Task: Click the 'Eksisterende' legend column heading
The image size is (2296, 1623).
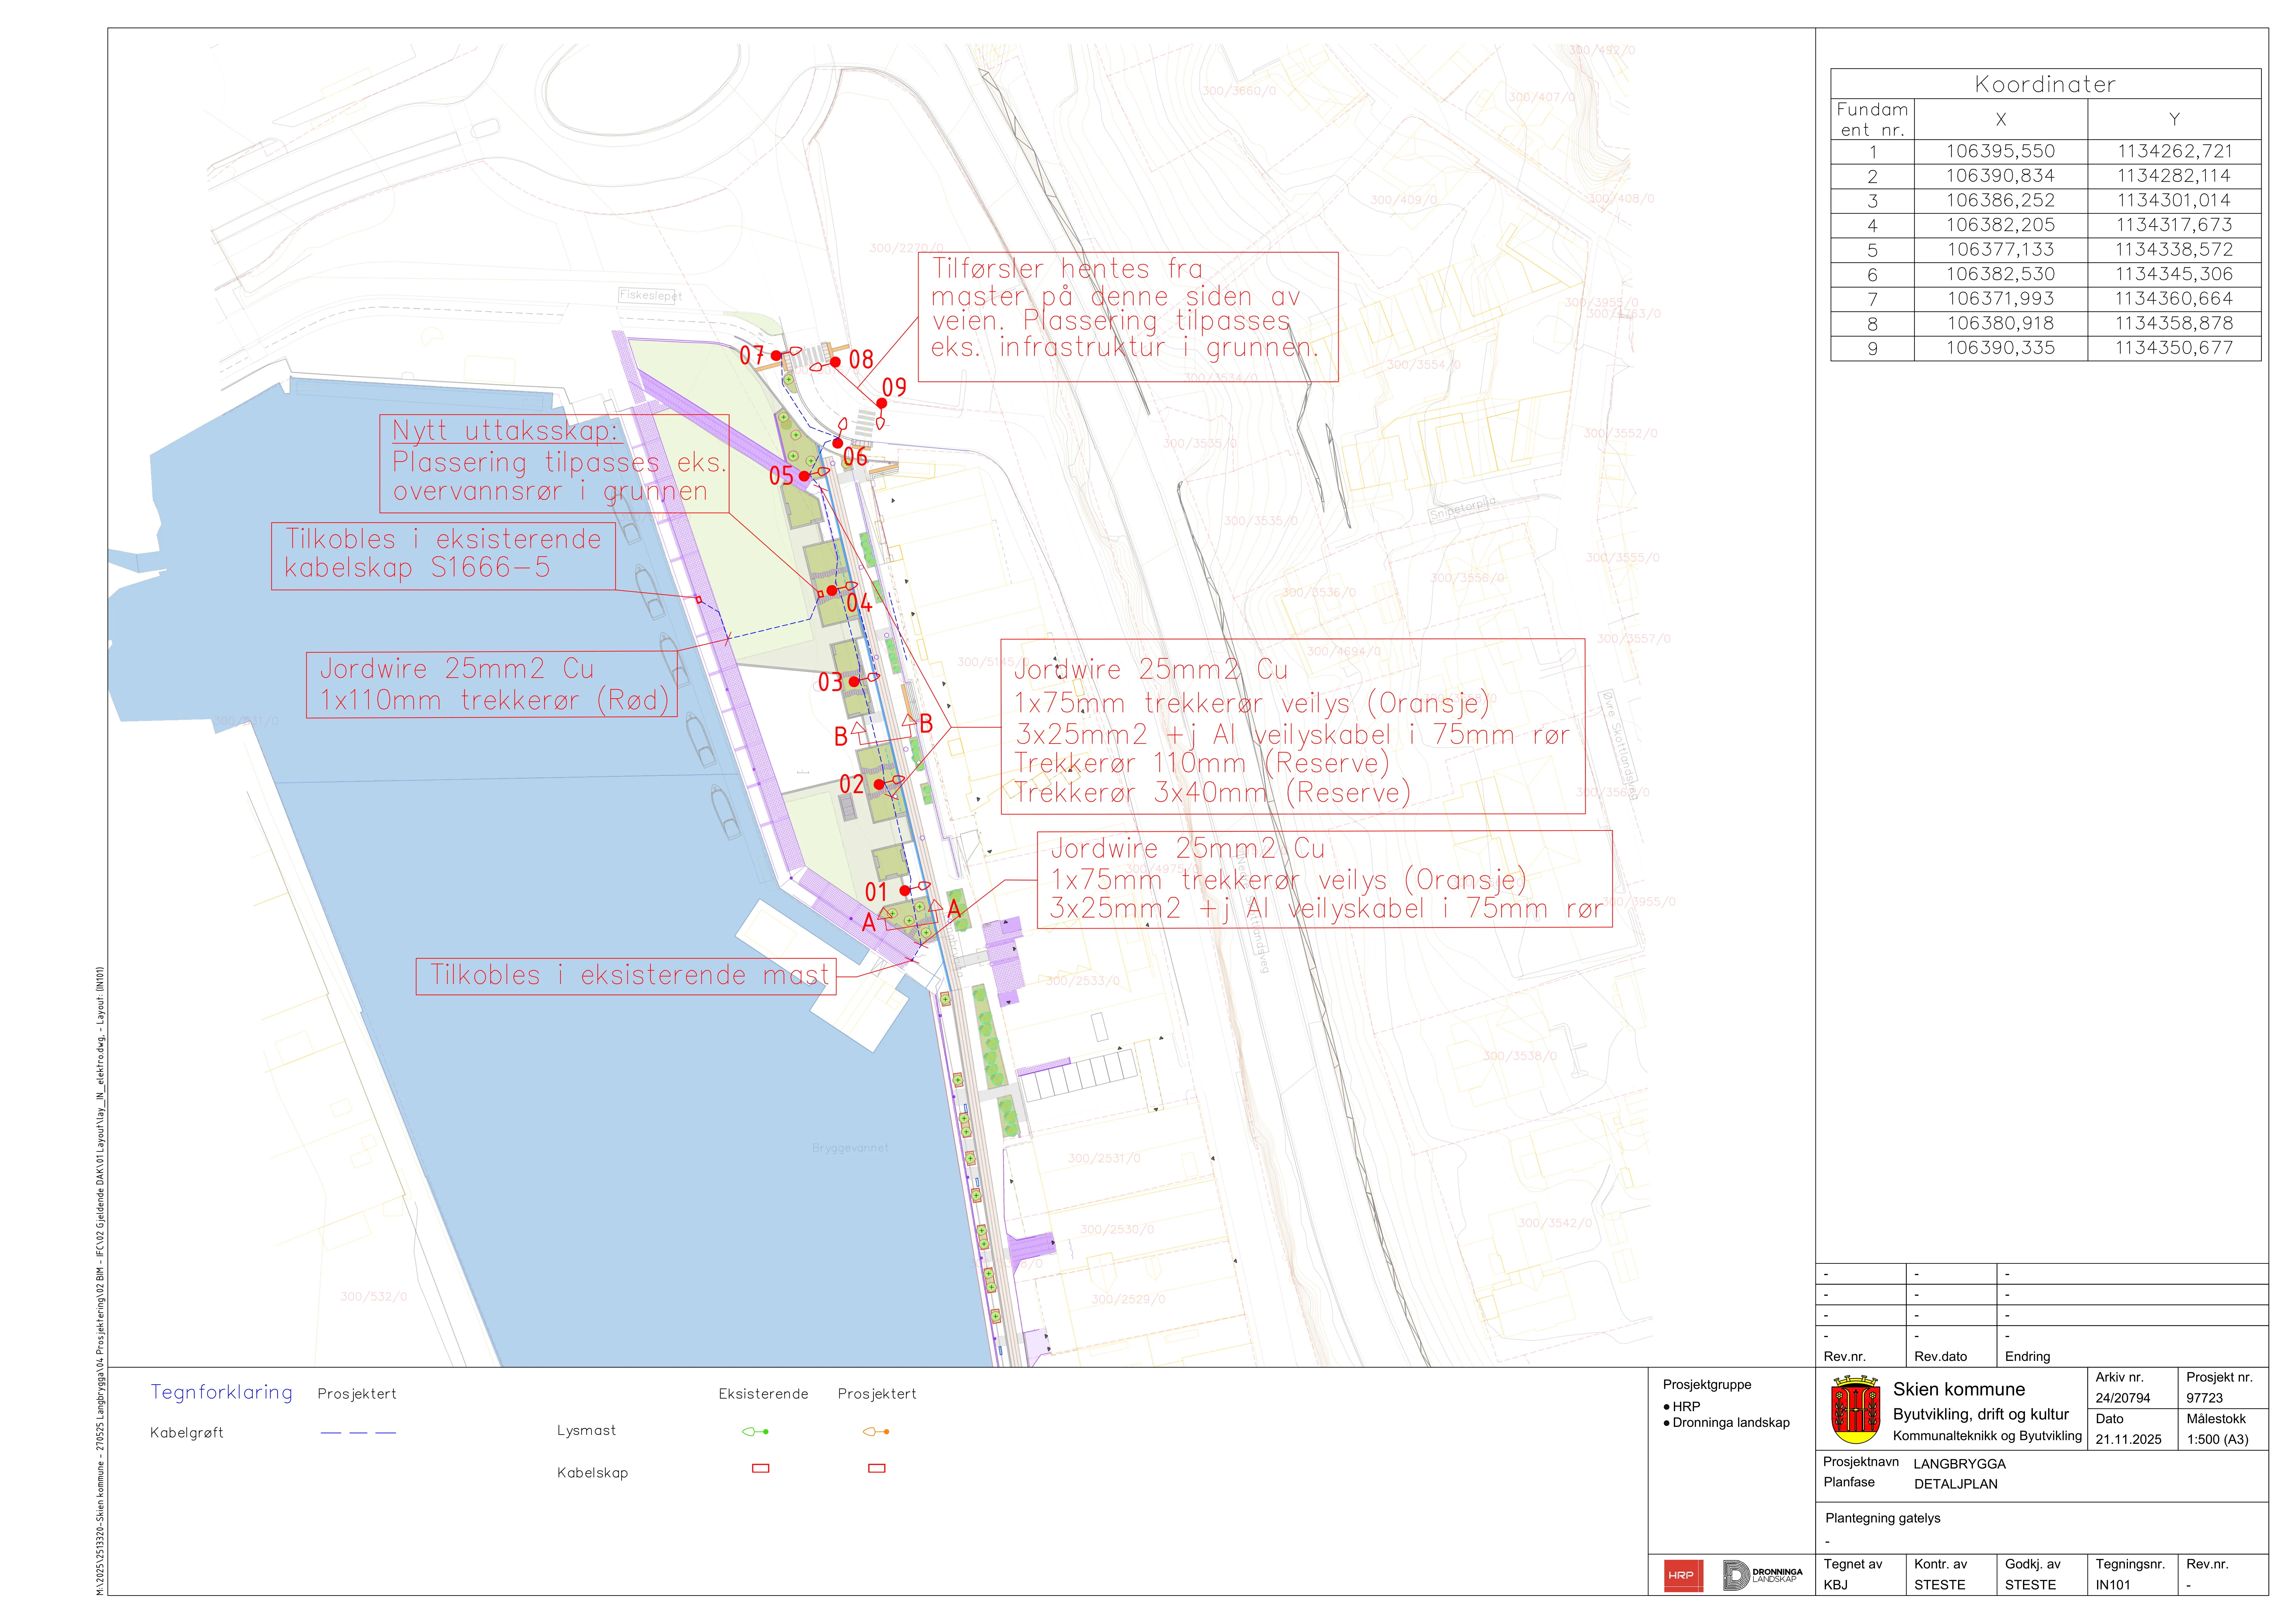Action: 763,1394
